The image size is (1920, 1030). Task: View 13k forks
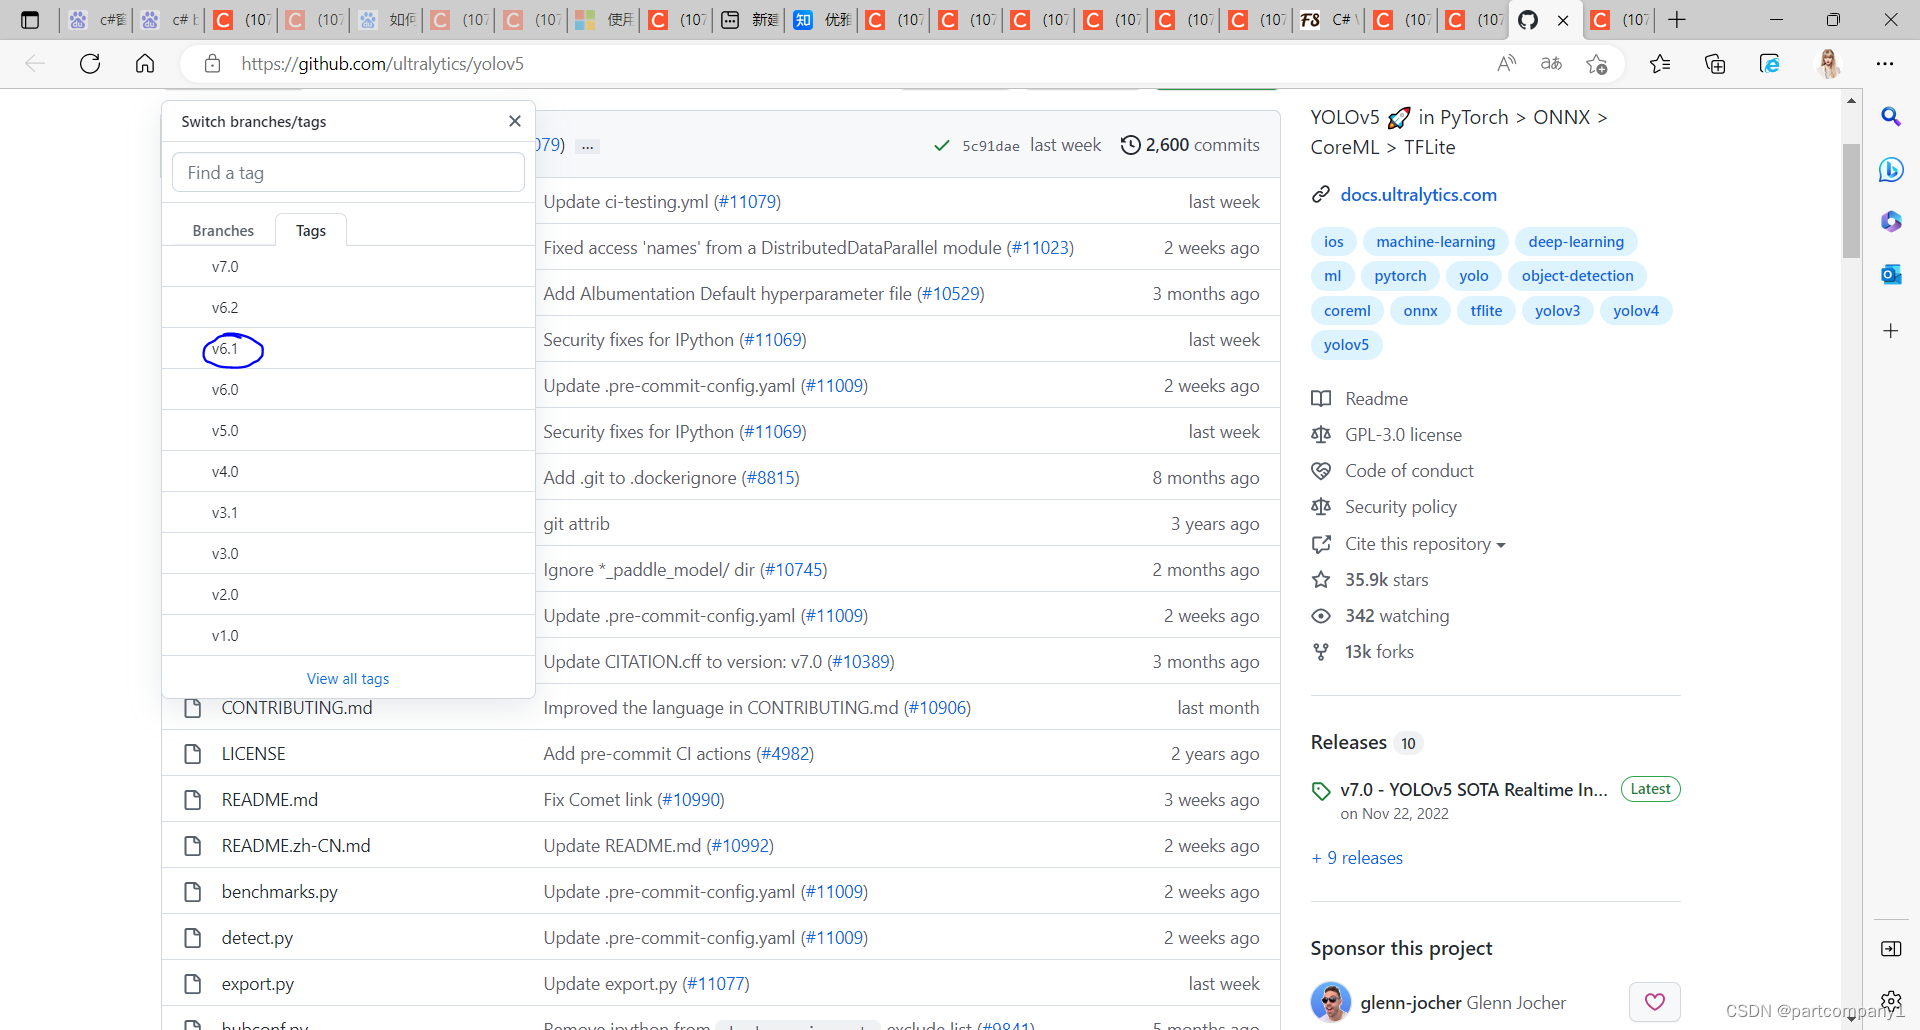(x=1379, y=652)
